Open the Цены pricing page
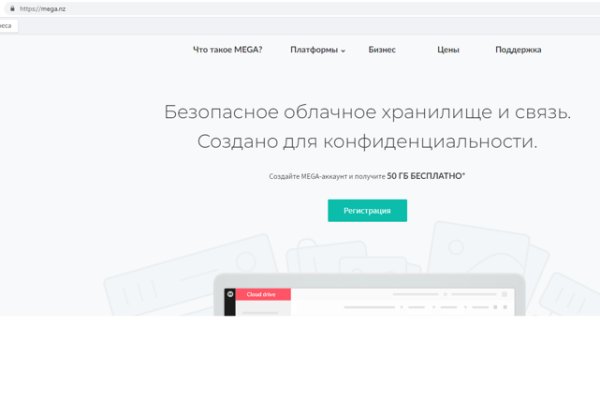This screenshot has height=400, width=600. (x=448, y=49)
